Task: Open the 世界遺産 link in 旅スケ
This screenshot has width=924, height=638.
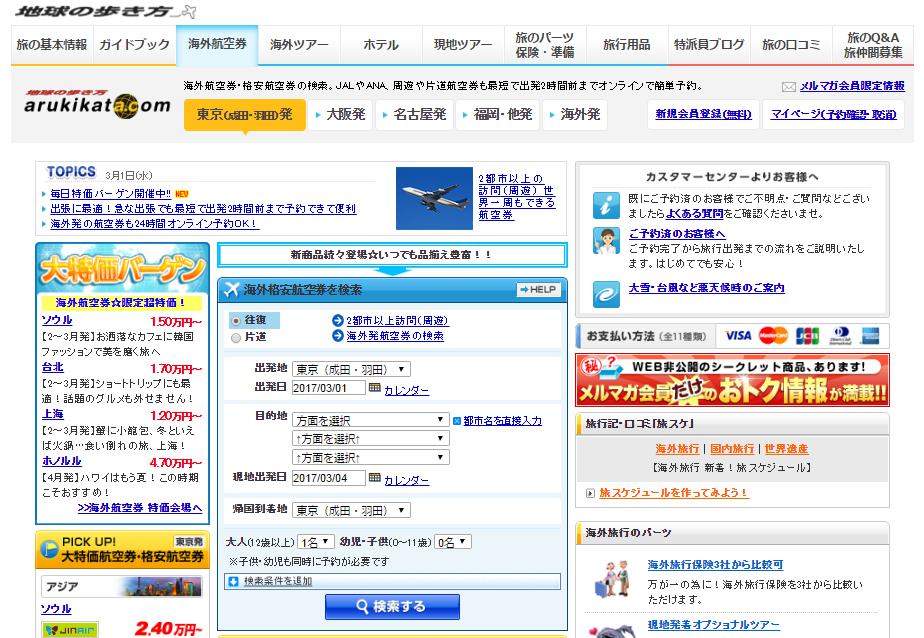Action: click(x=786, y=449)
